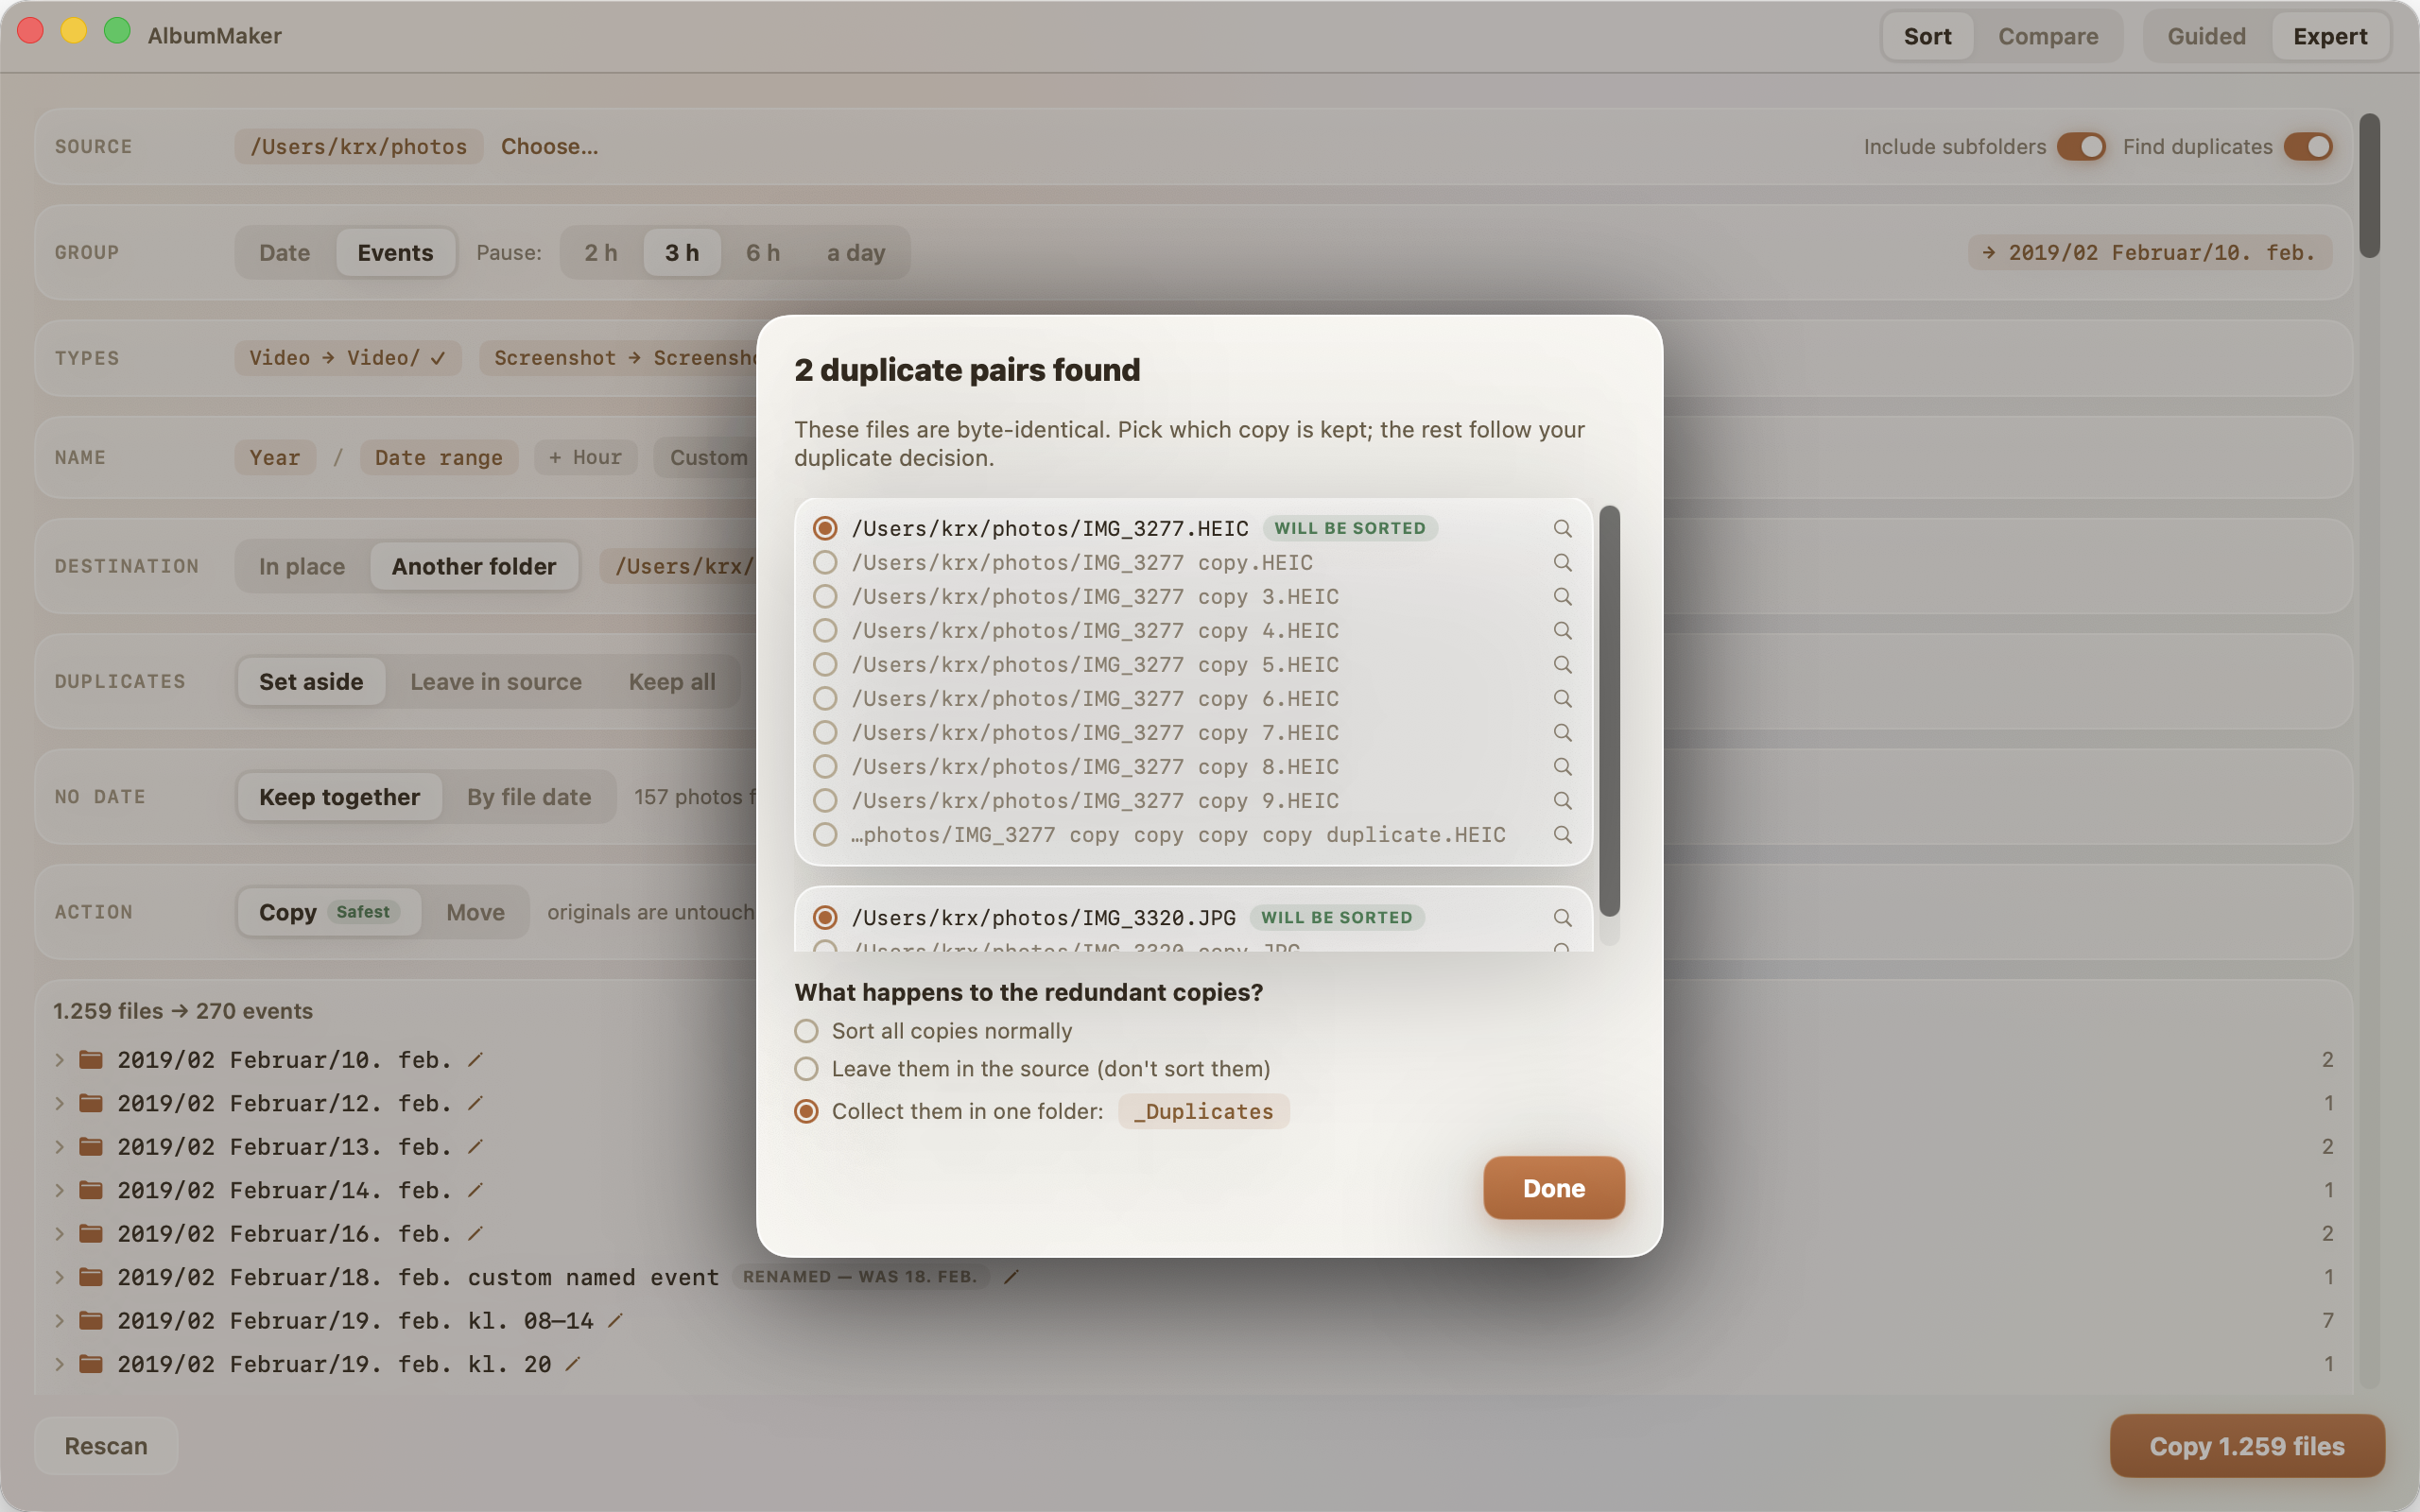2420x1512 pixels.
Task: Click magnifier icon for IMG_3277 copy 8.HEIC
Action: [1562, 766]
